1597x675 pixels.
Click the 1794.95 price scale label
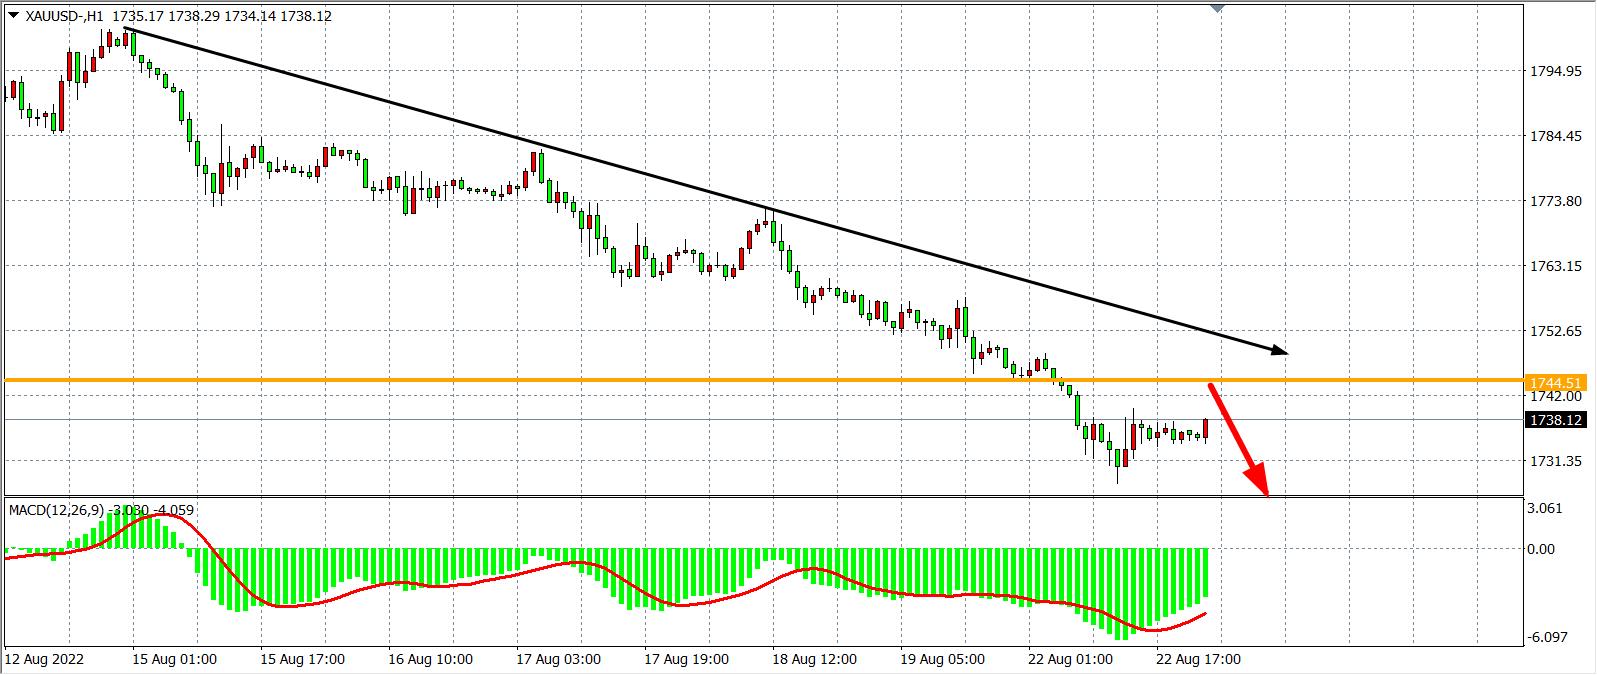click(1556, 72)
